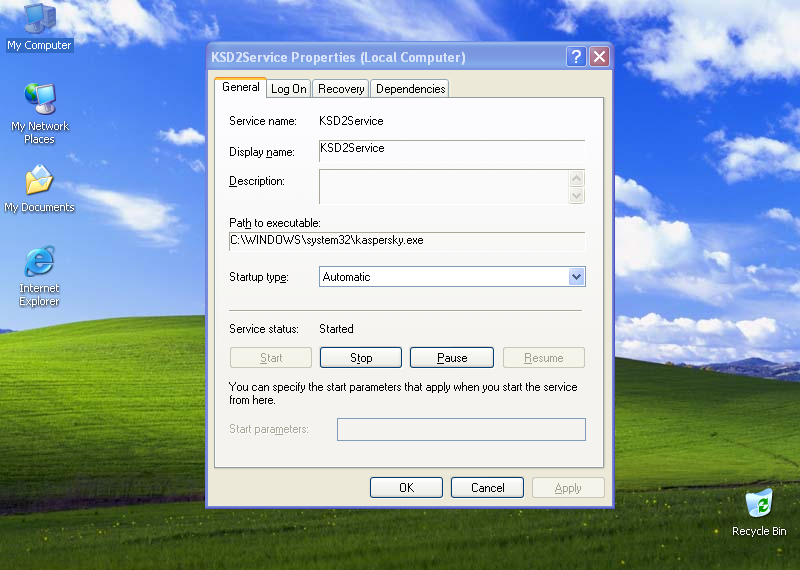Open the My Computer desktop icon
Image resolution: width=800 pixels, height=570 pixels.
39,19
